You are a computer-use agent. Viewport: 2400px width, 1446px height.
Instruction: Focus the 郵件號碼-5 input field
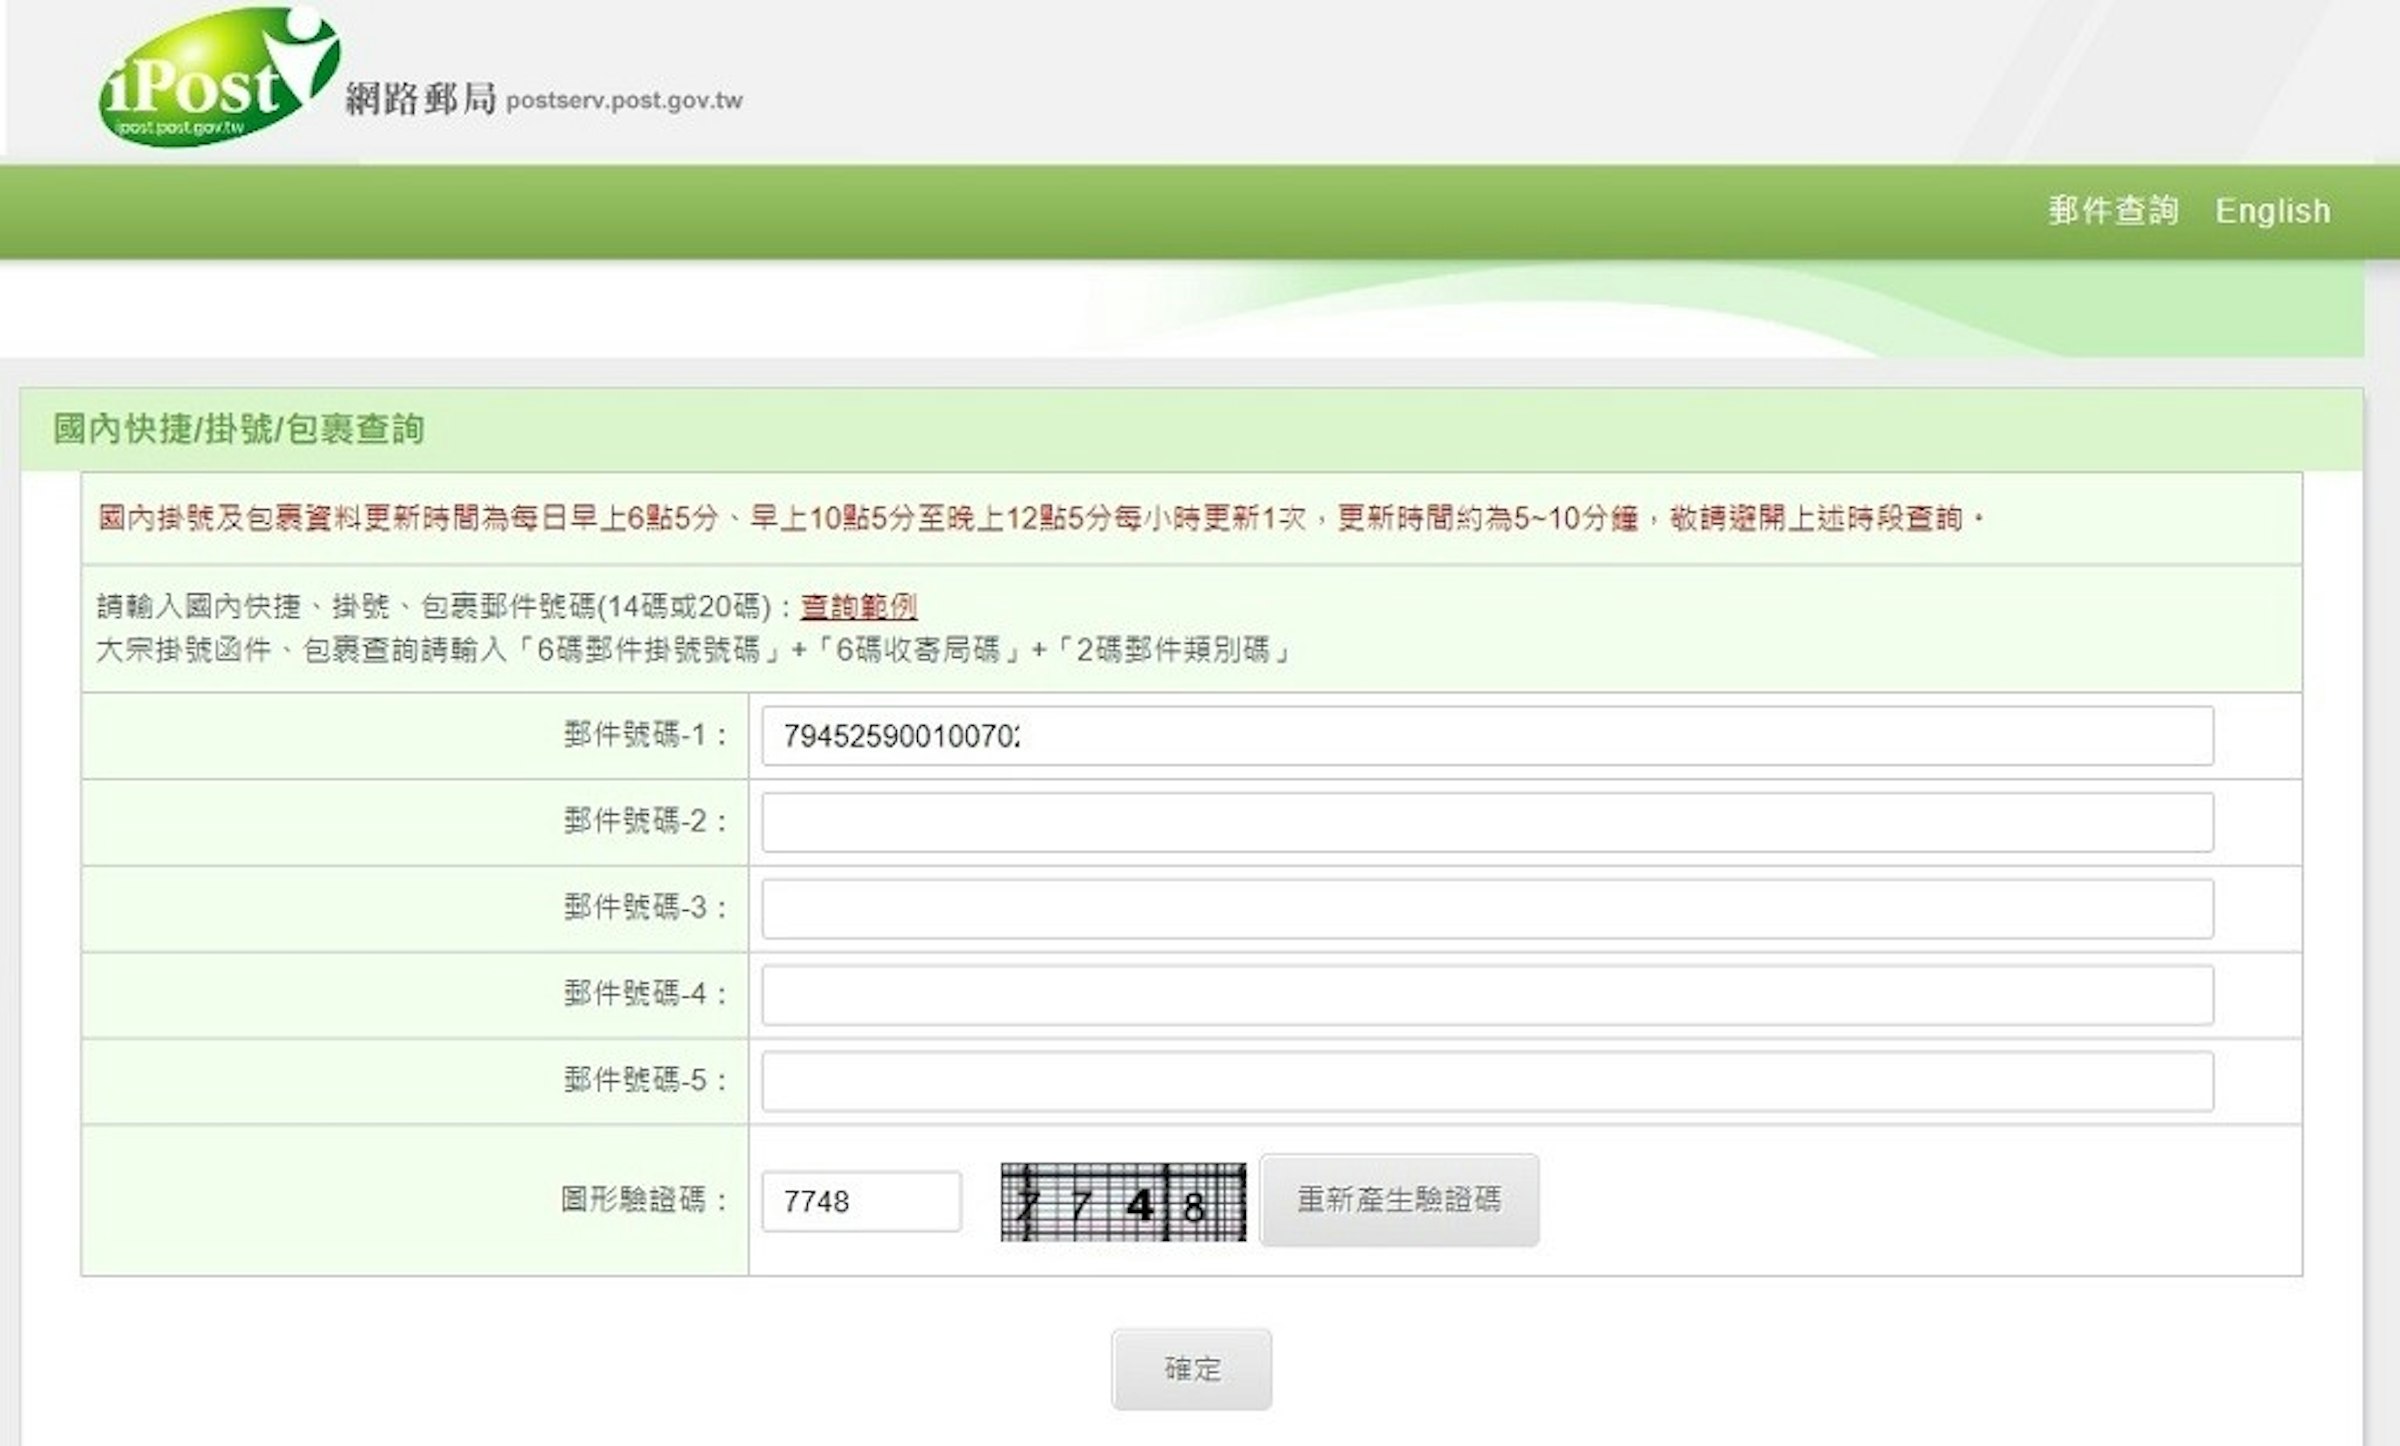pos(1487,1081)
